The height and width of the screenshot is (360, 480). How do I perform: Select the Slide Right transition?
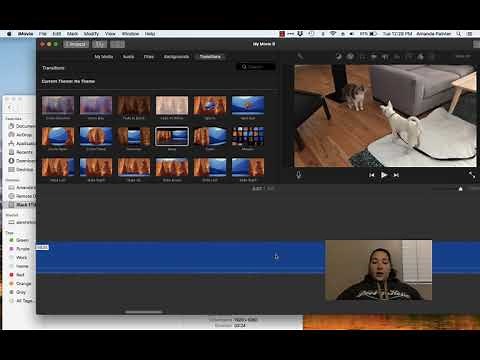pyautogui.click(x=248, y=167)
